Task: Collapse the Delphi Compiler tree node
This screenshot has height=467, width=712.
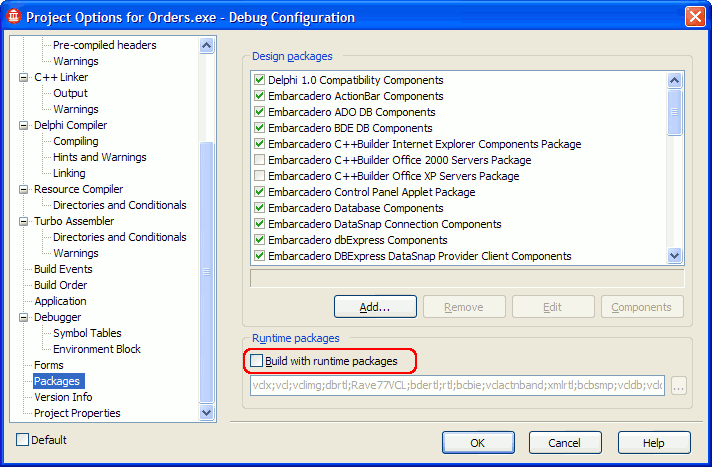Action: tap(25, 125)
